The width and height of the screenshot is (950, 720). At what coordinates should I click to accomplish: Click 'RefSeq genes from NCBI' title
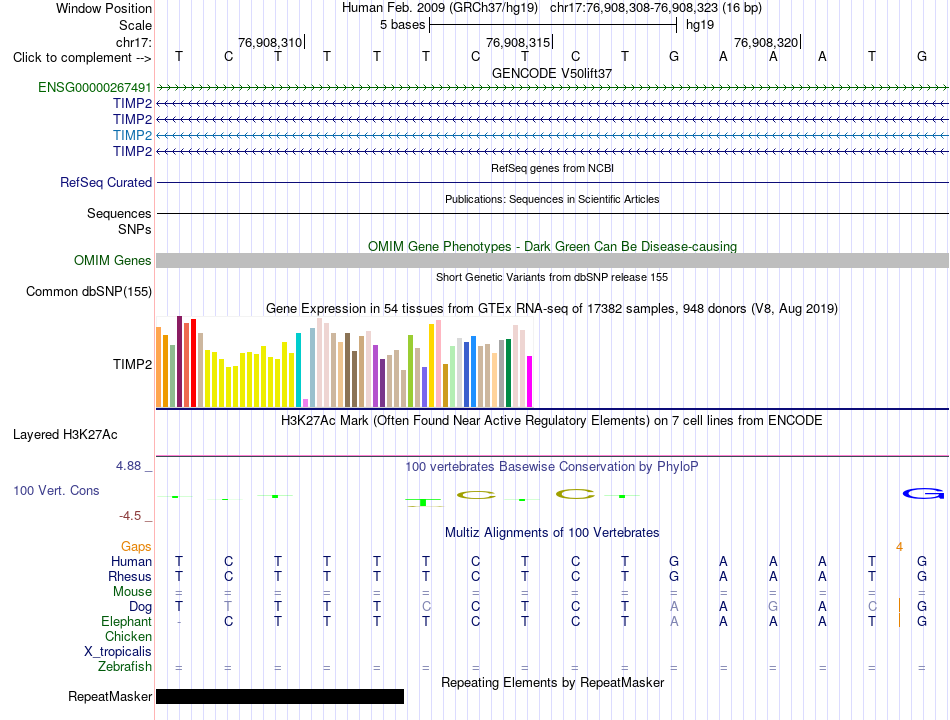(x=552, y=168)
